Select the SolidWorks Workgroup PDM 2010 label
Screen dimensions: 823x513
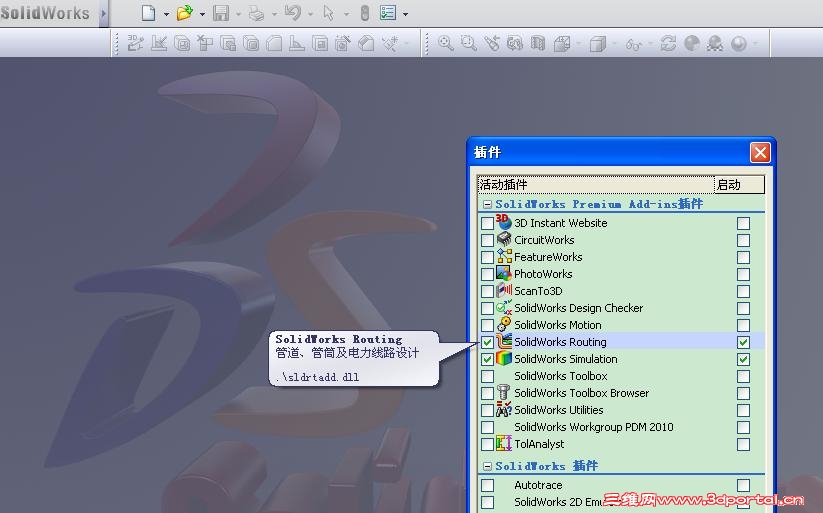point(594,427)
